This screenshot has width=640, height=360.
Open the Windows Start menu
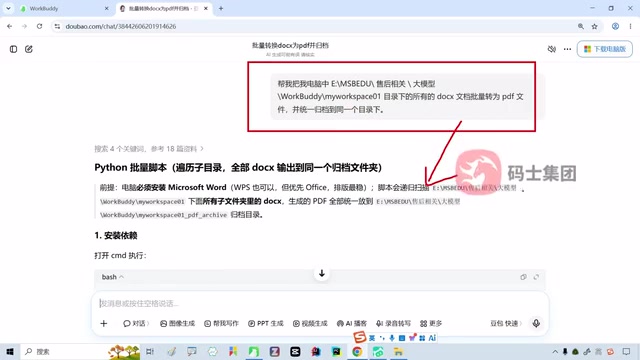click(x=10, y=351)
